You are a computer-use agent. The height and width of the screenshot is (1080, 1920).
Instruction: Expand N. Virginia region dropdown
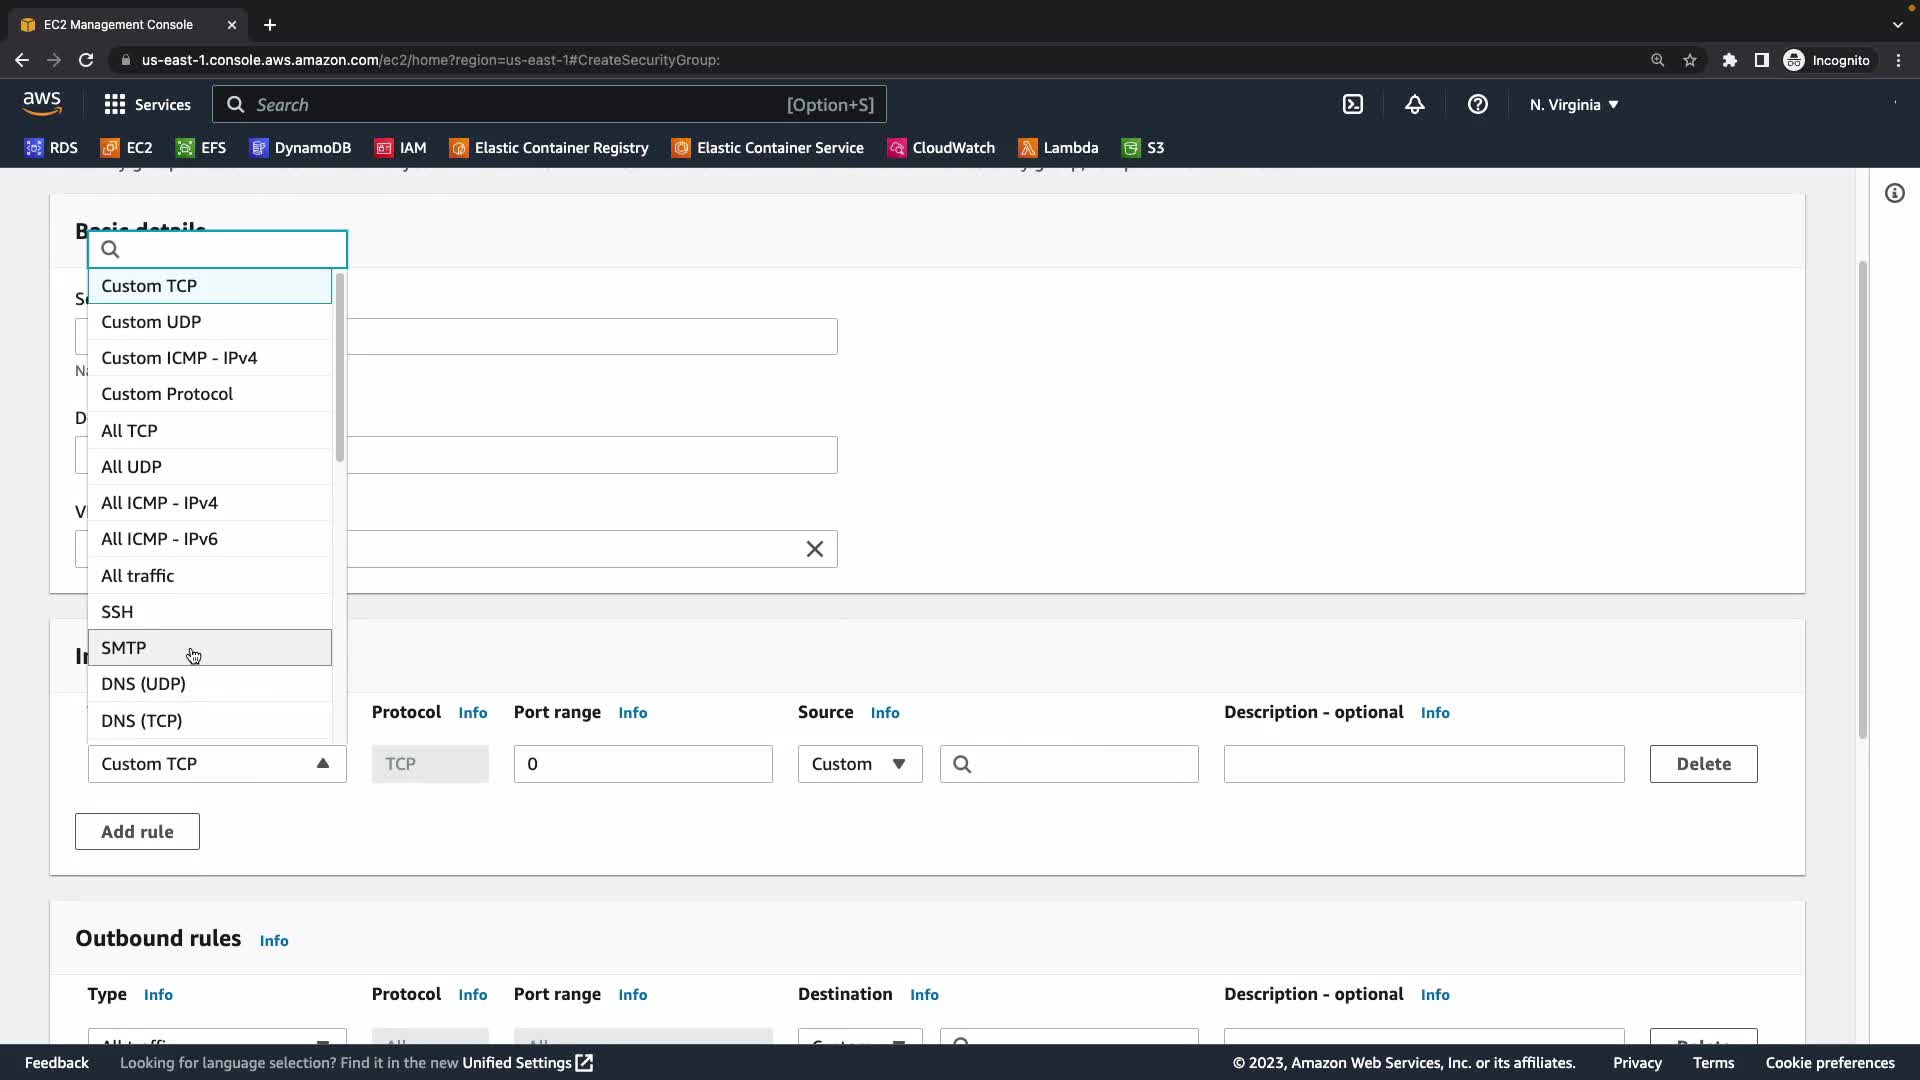point(1573,105)
